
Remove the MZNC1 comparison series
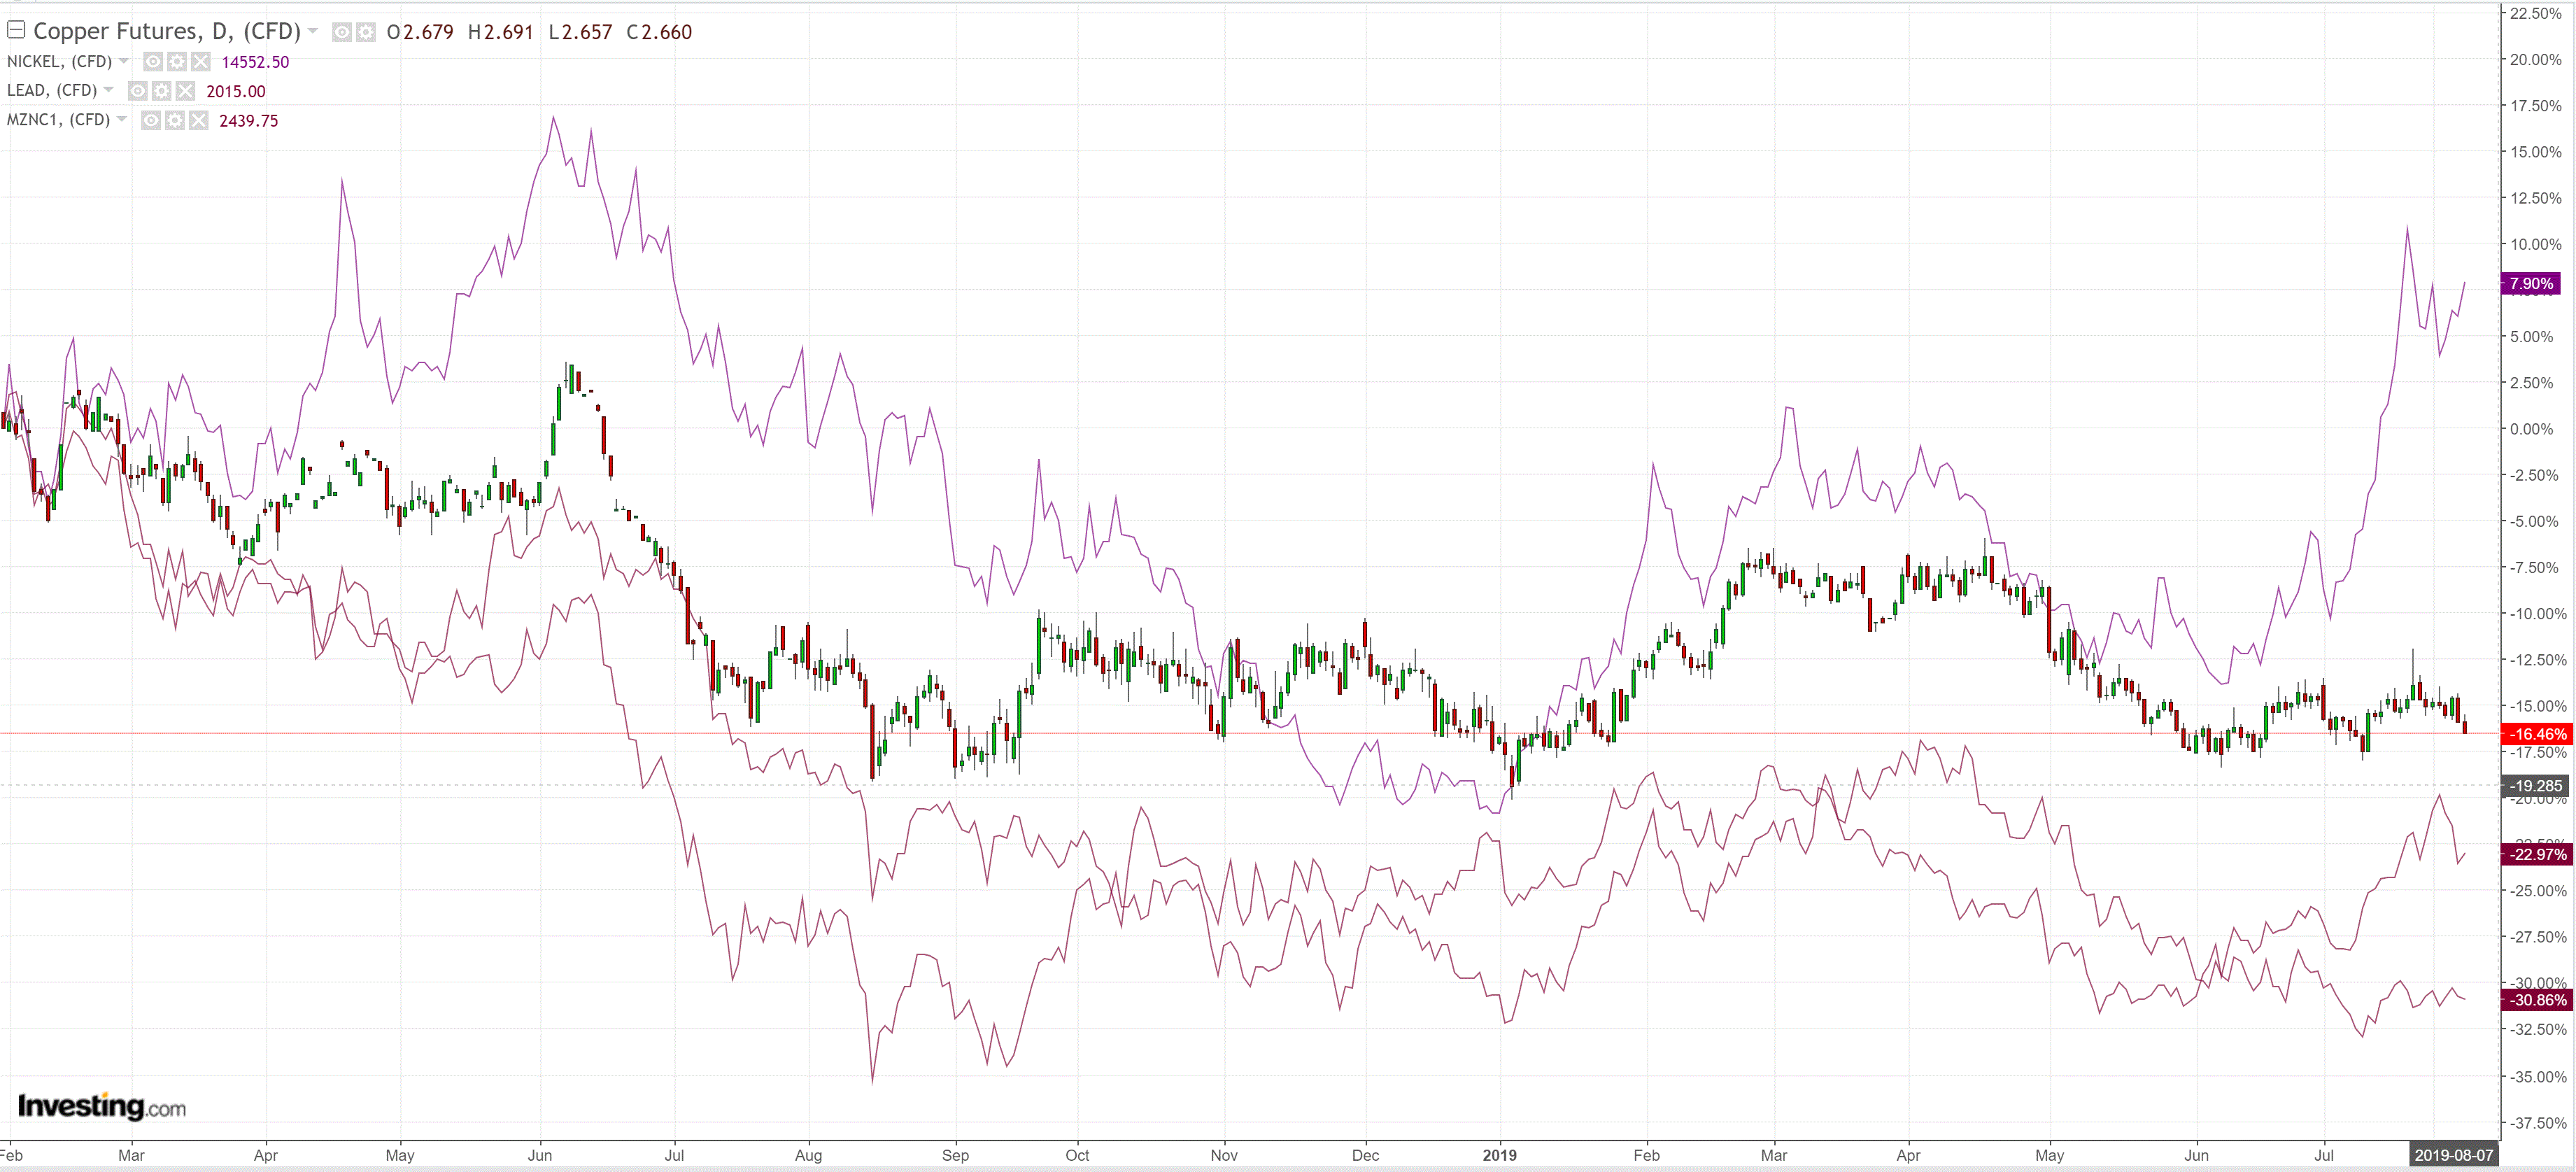click(199, 120)
